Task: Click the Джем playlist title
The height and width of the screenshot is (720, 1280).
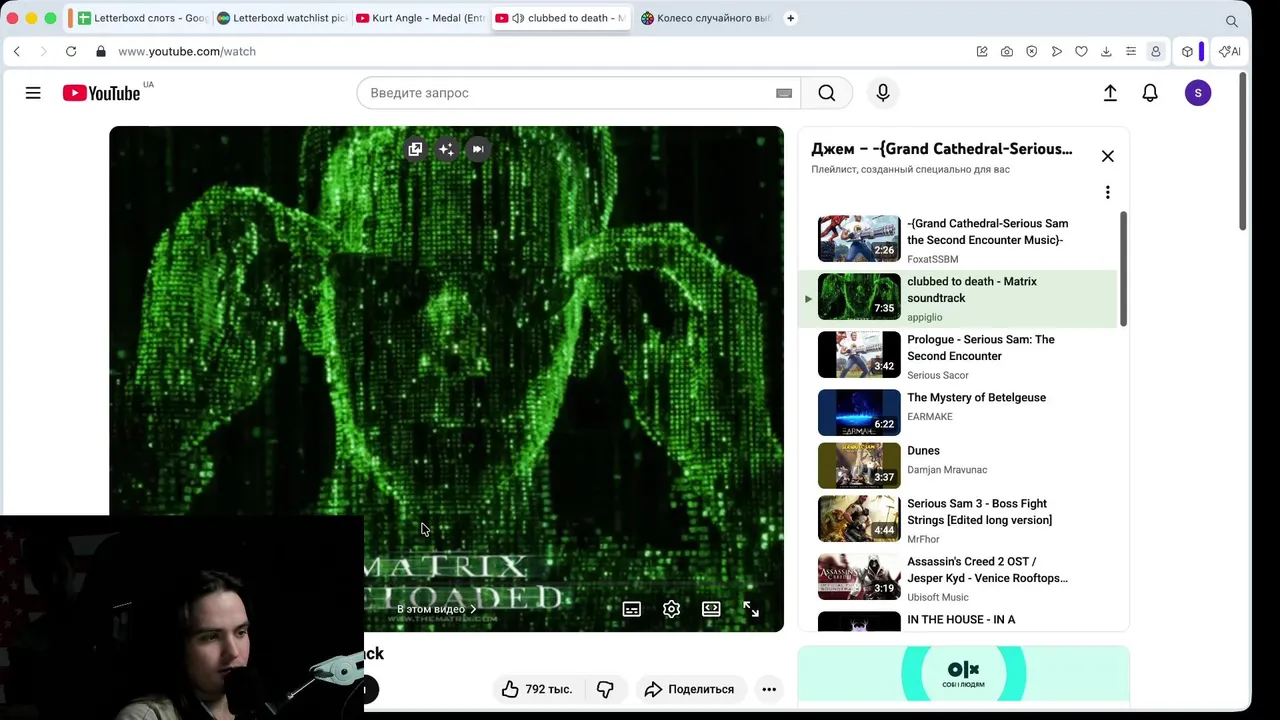Action: click(x=941, y=149)
